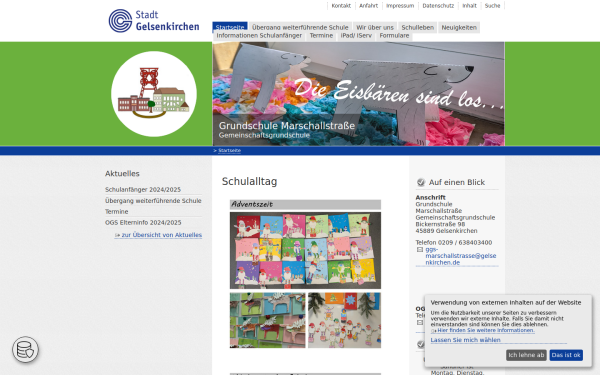Click the Telefon 0209 / 638403400 text
Image resolution: width=600 pixels, height=375 pixels.
pyautogui.click(x=453, y=243)
